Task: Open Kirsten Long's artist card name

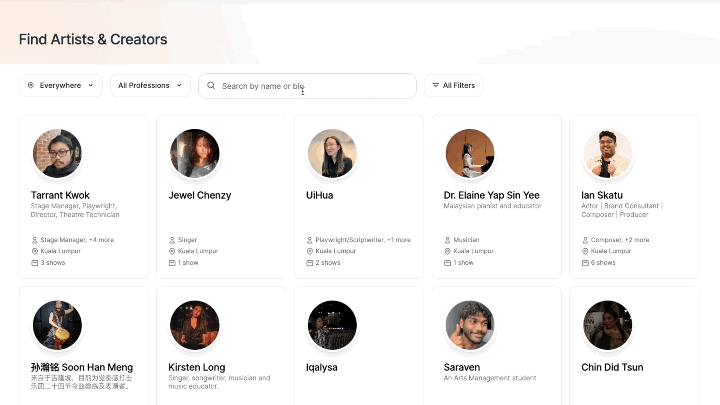Action: [x=197, y=367]
